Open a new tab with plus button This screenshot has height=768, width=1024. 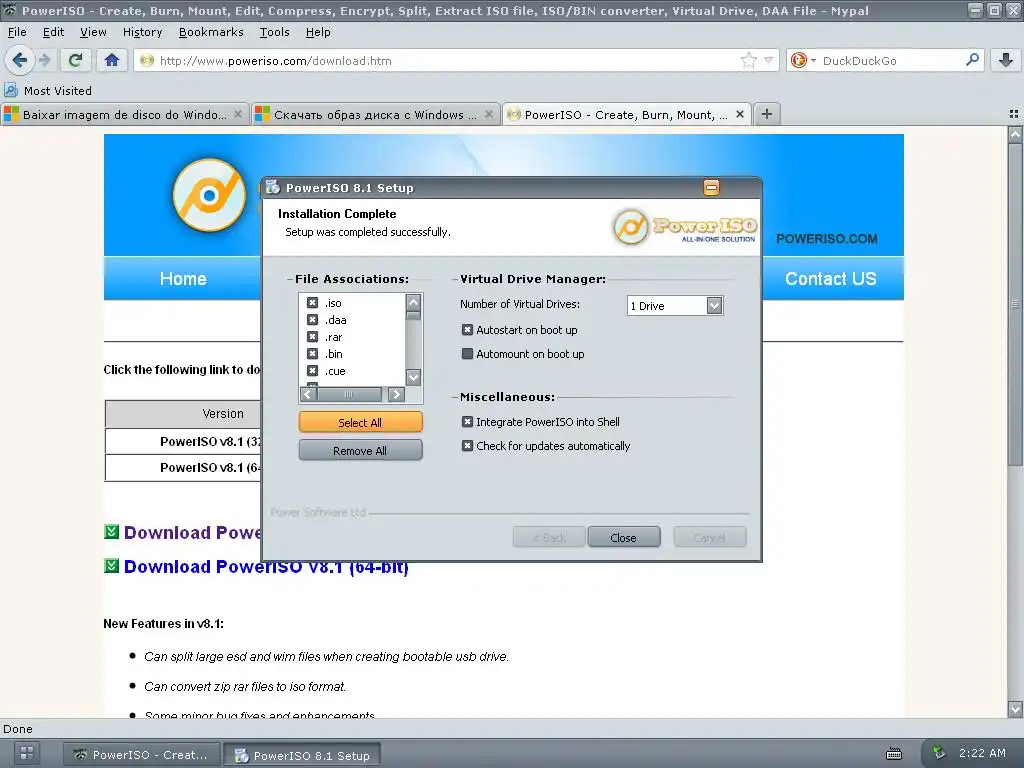point(767,114)
